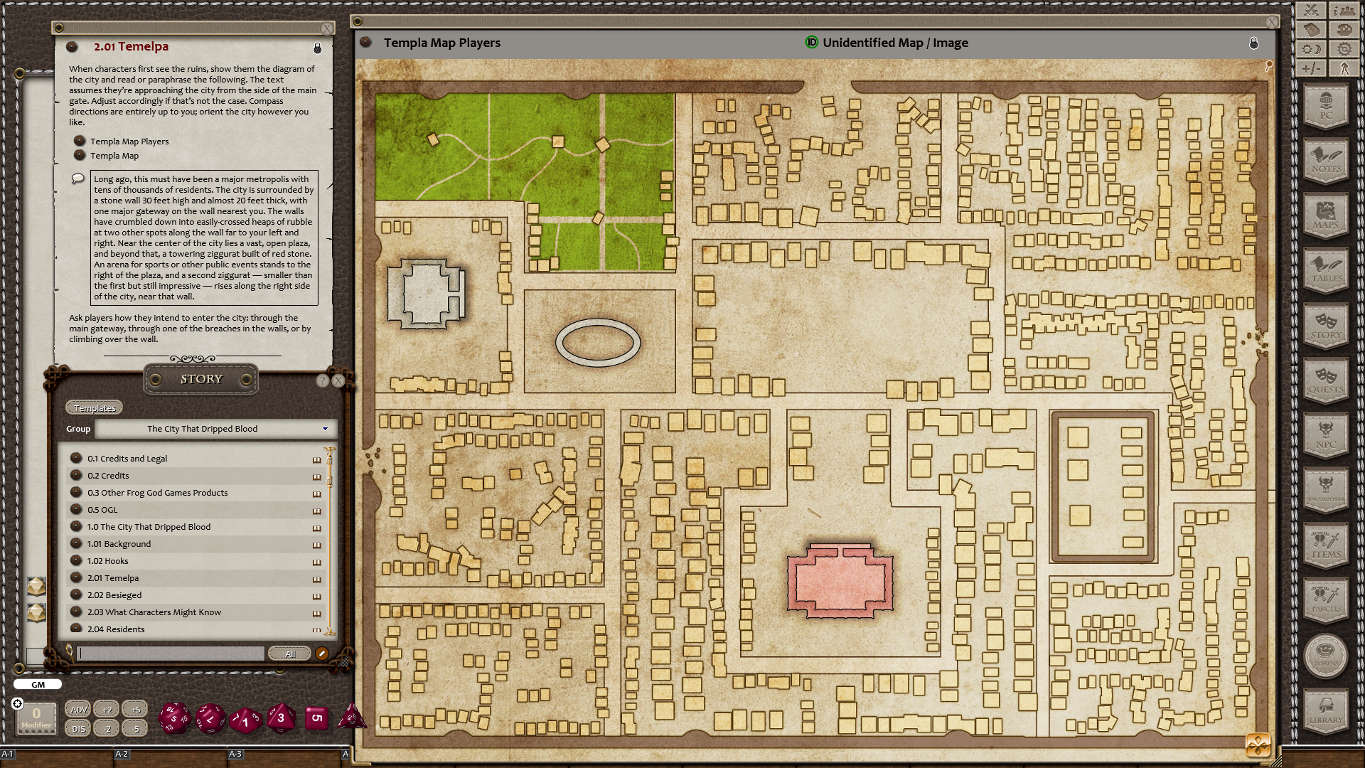Toggle the DIS disadvantage modifier button

pyautogui.click(x=77, y=728)
